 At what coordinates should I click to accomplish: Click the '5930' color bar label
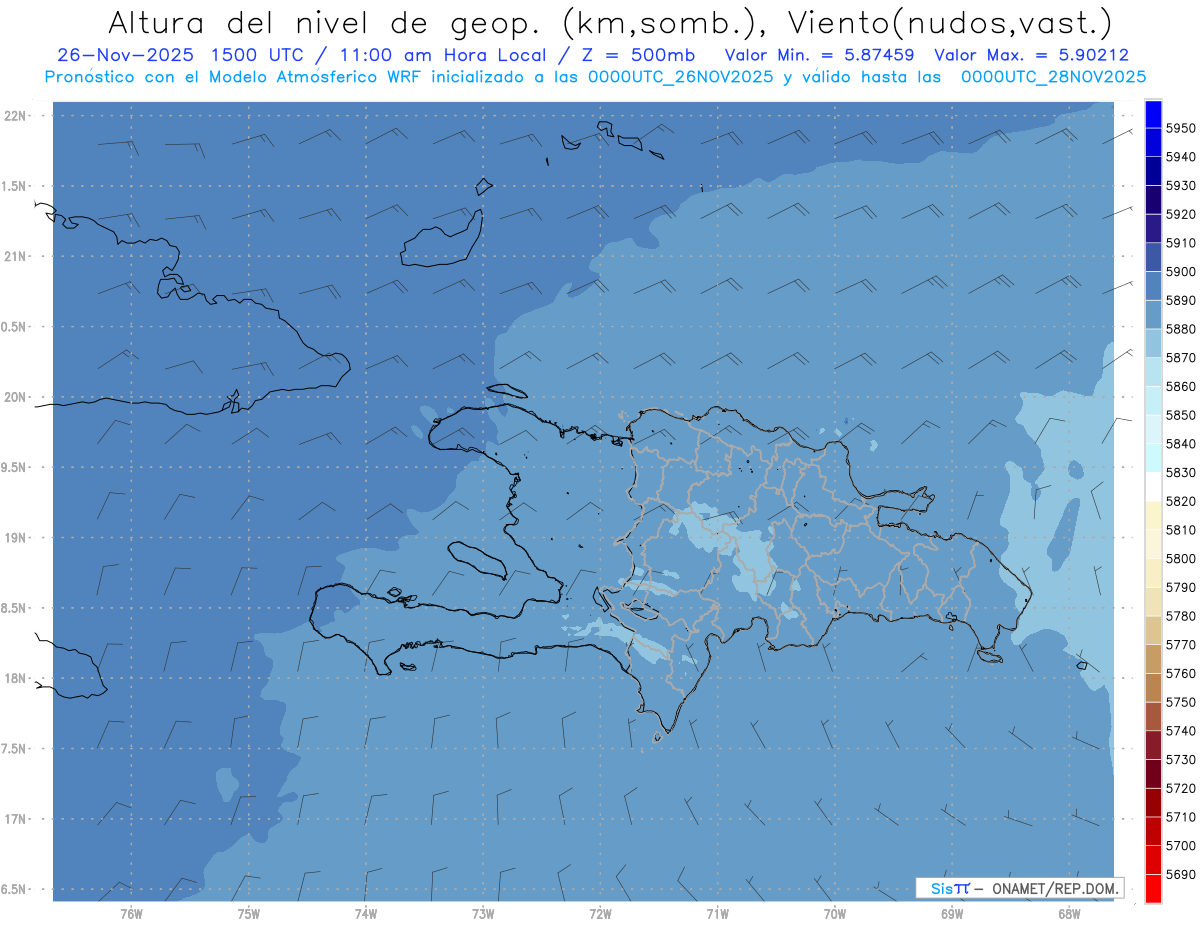(x=1181, y=186)
